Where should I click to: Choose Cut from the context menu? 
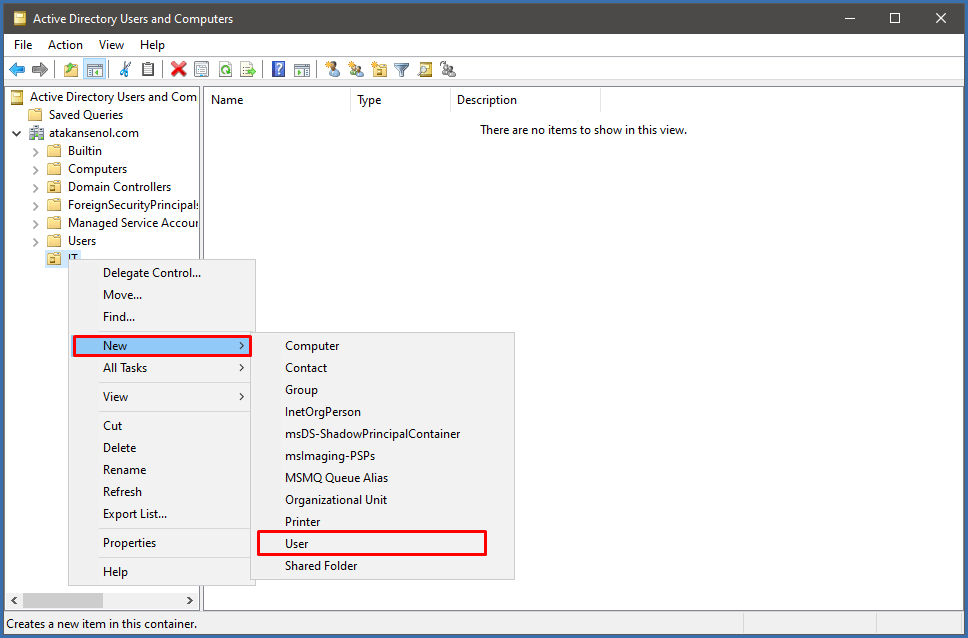pos(162,426)
